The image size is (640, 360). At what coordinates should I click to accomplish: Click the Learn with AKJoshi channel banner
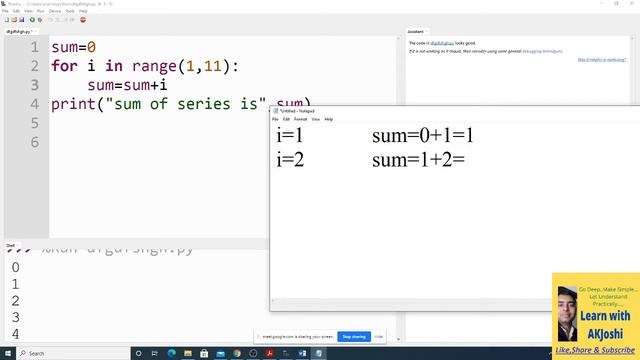click(x=596, y=316)
